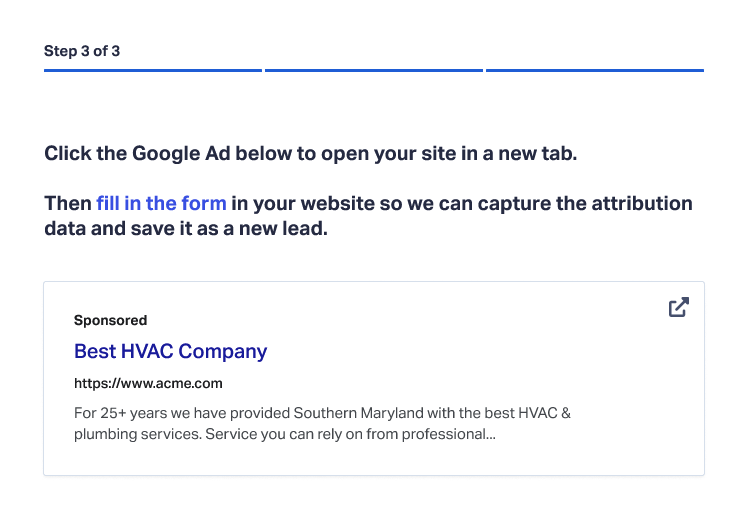
Task: Click the open-in-new-tab external link icon
Action: tap(678, 307)
